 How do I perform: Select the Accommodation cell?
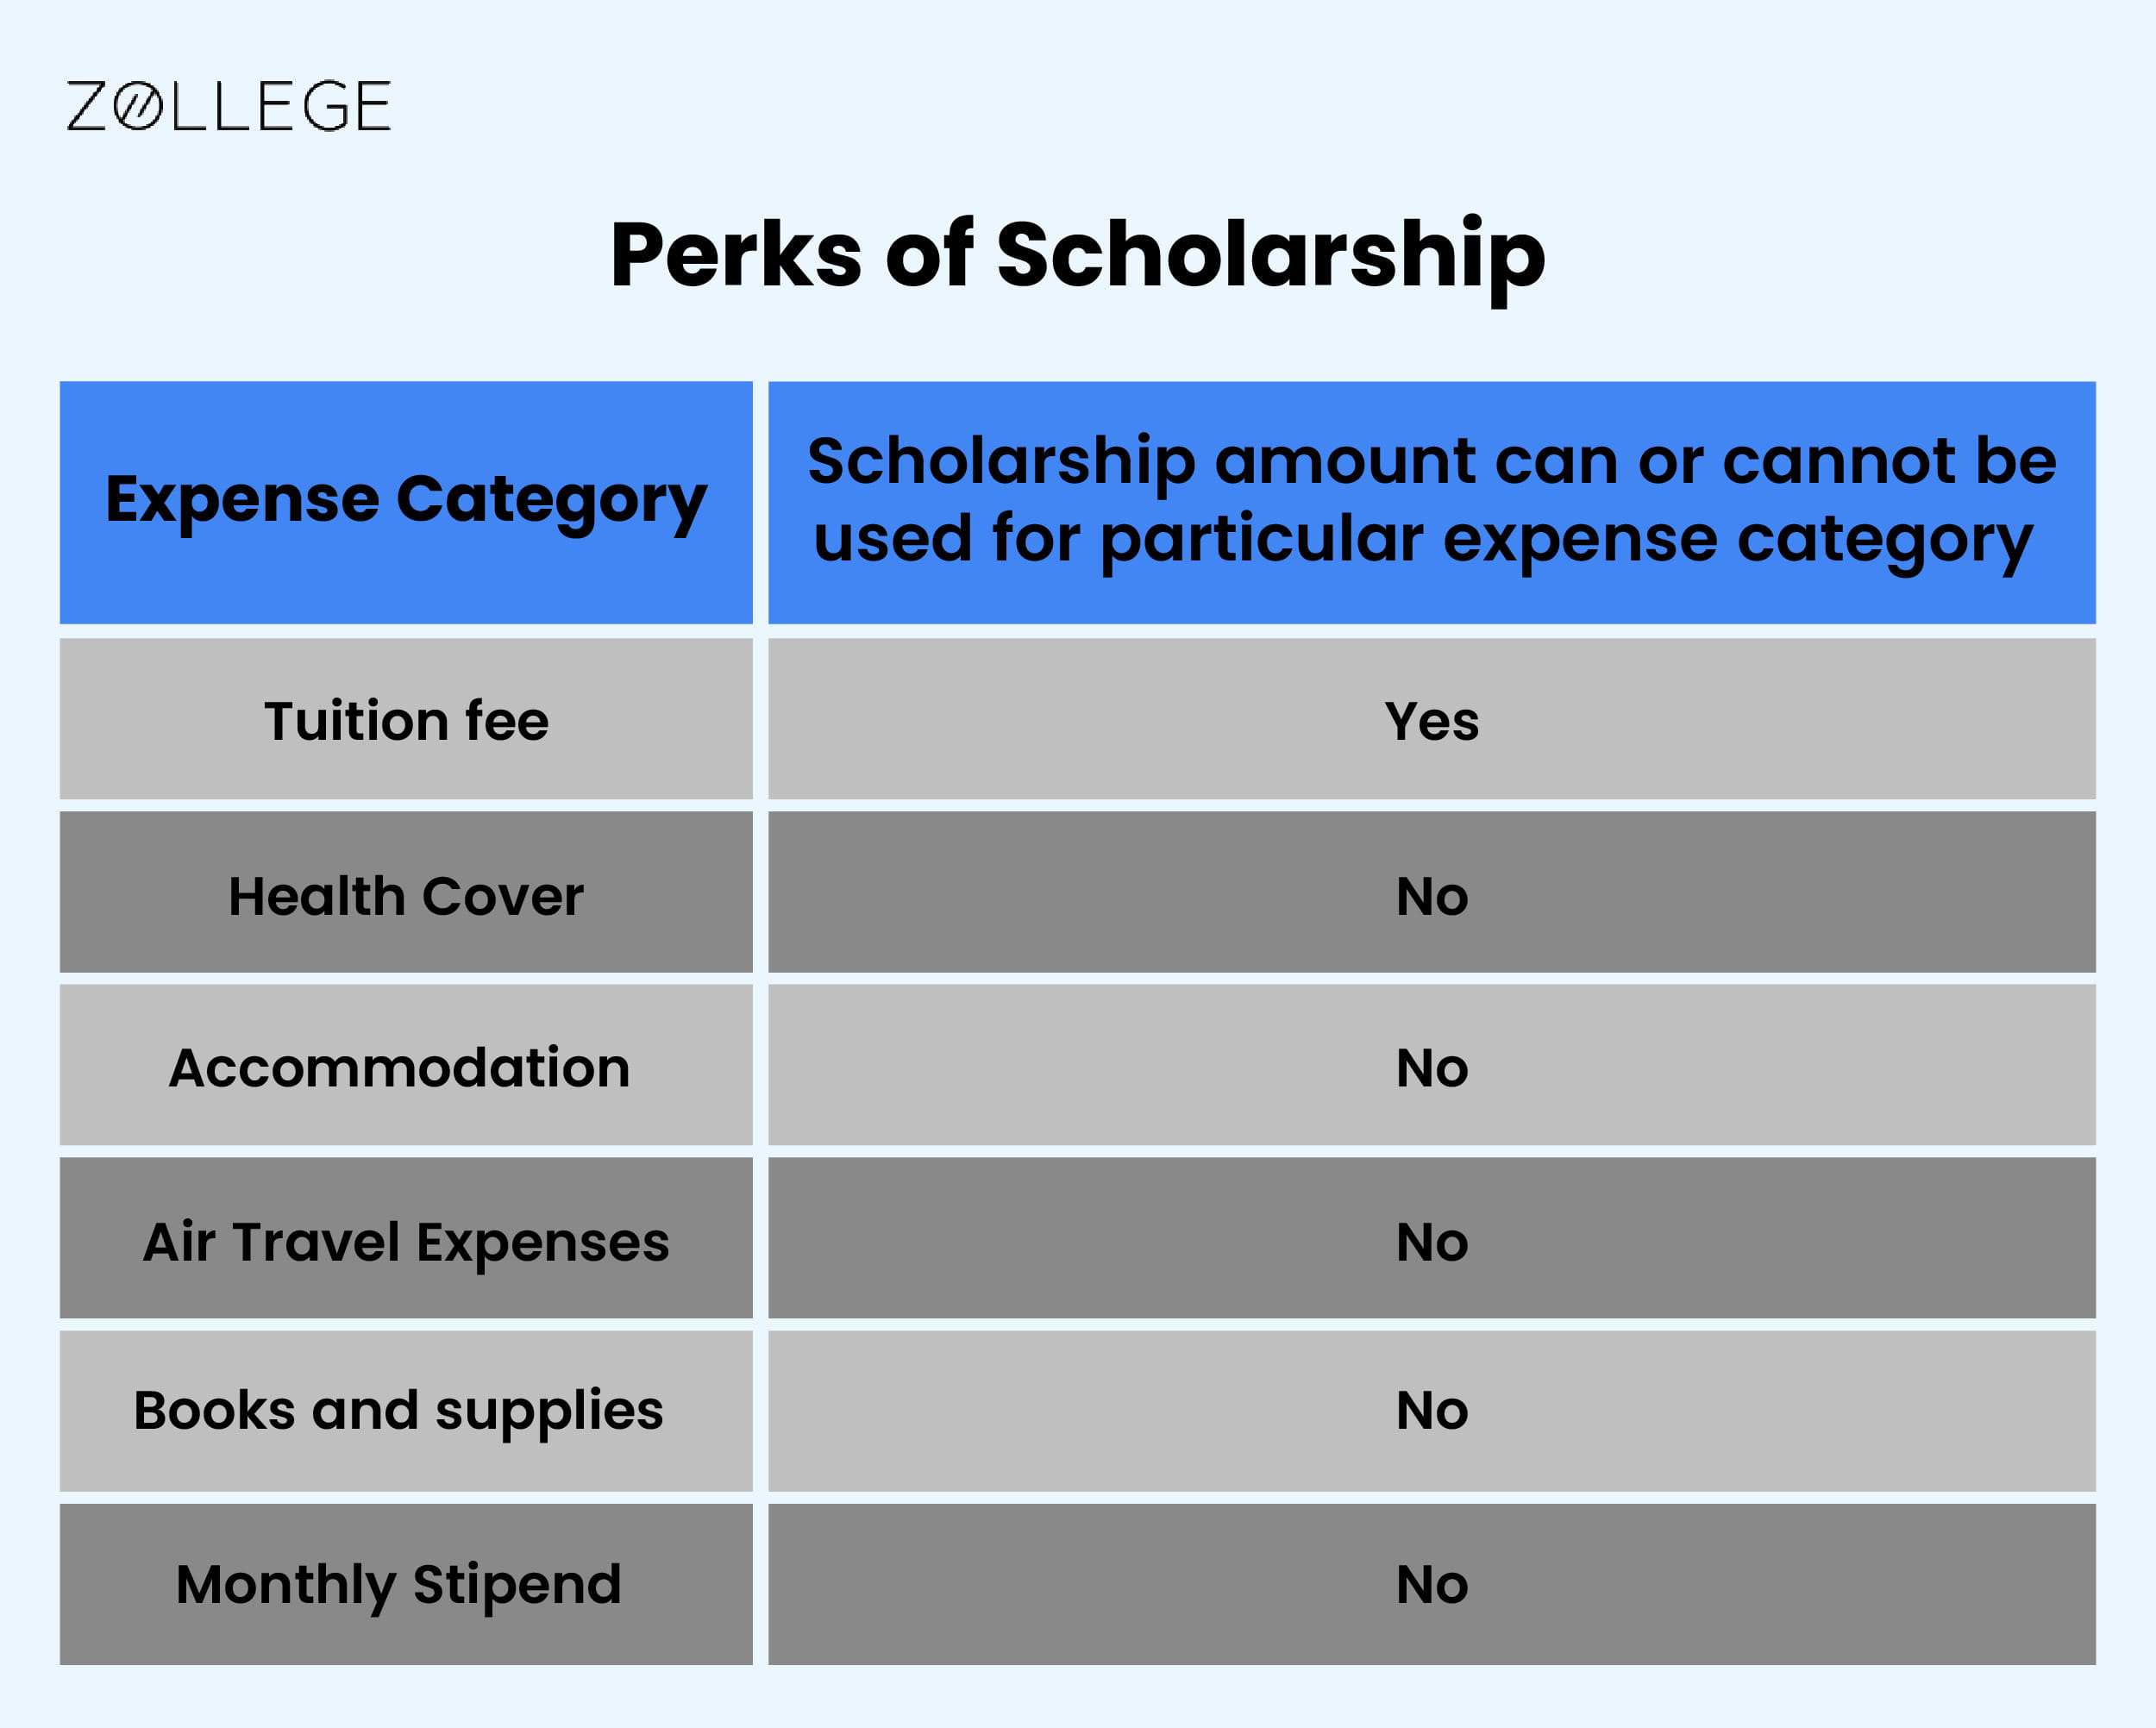[x=406, y=1065]
